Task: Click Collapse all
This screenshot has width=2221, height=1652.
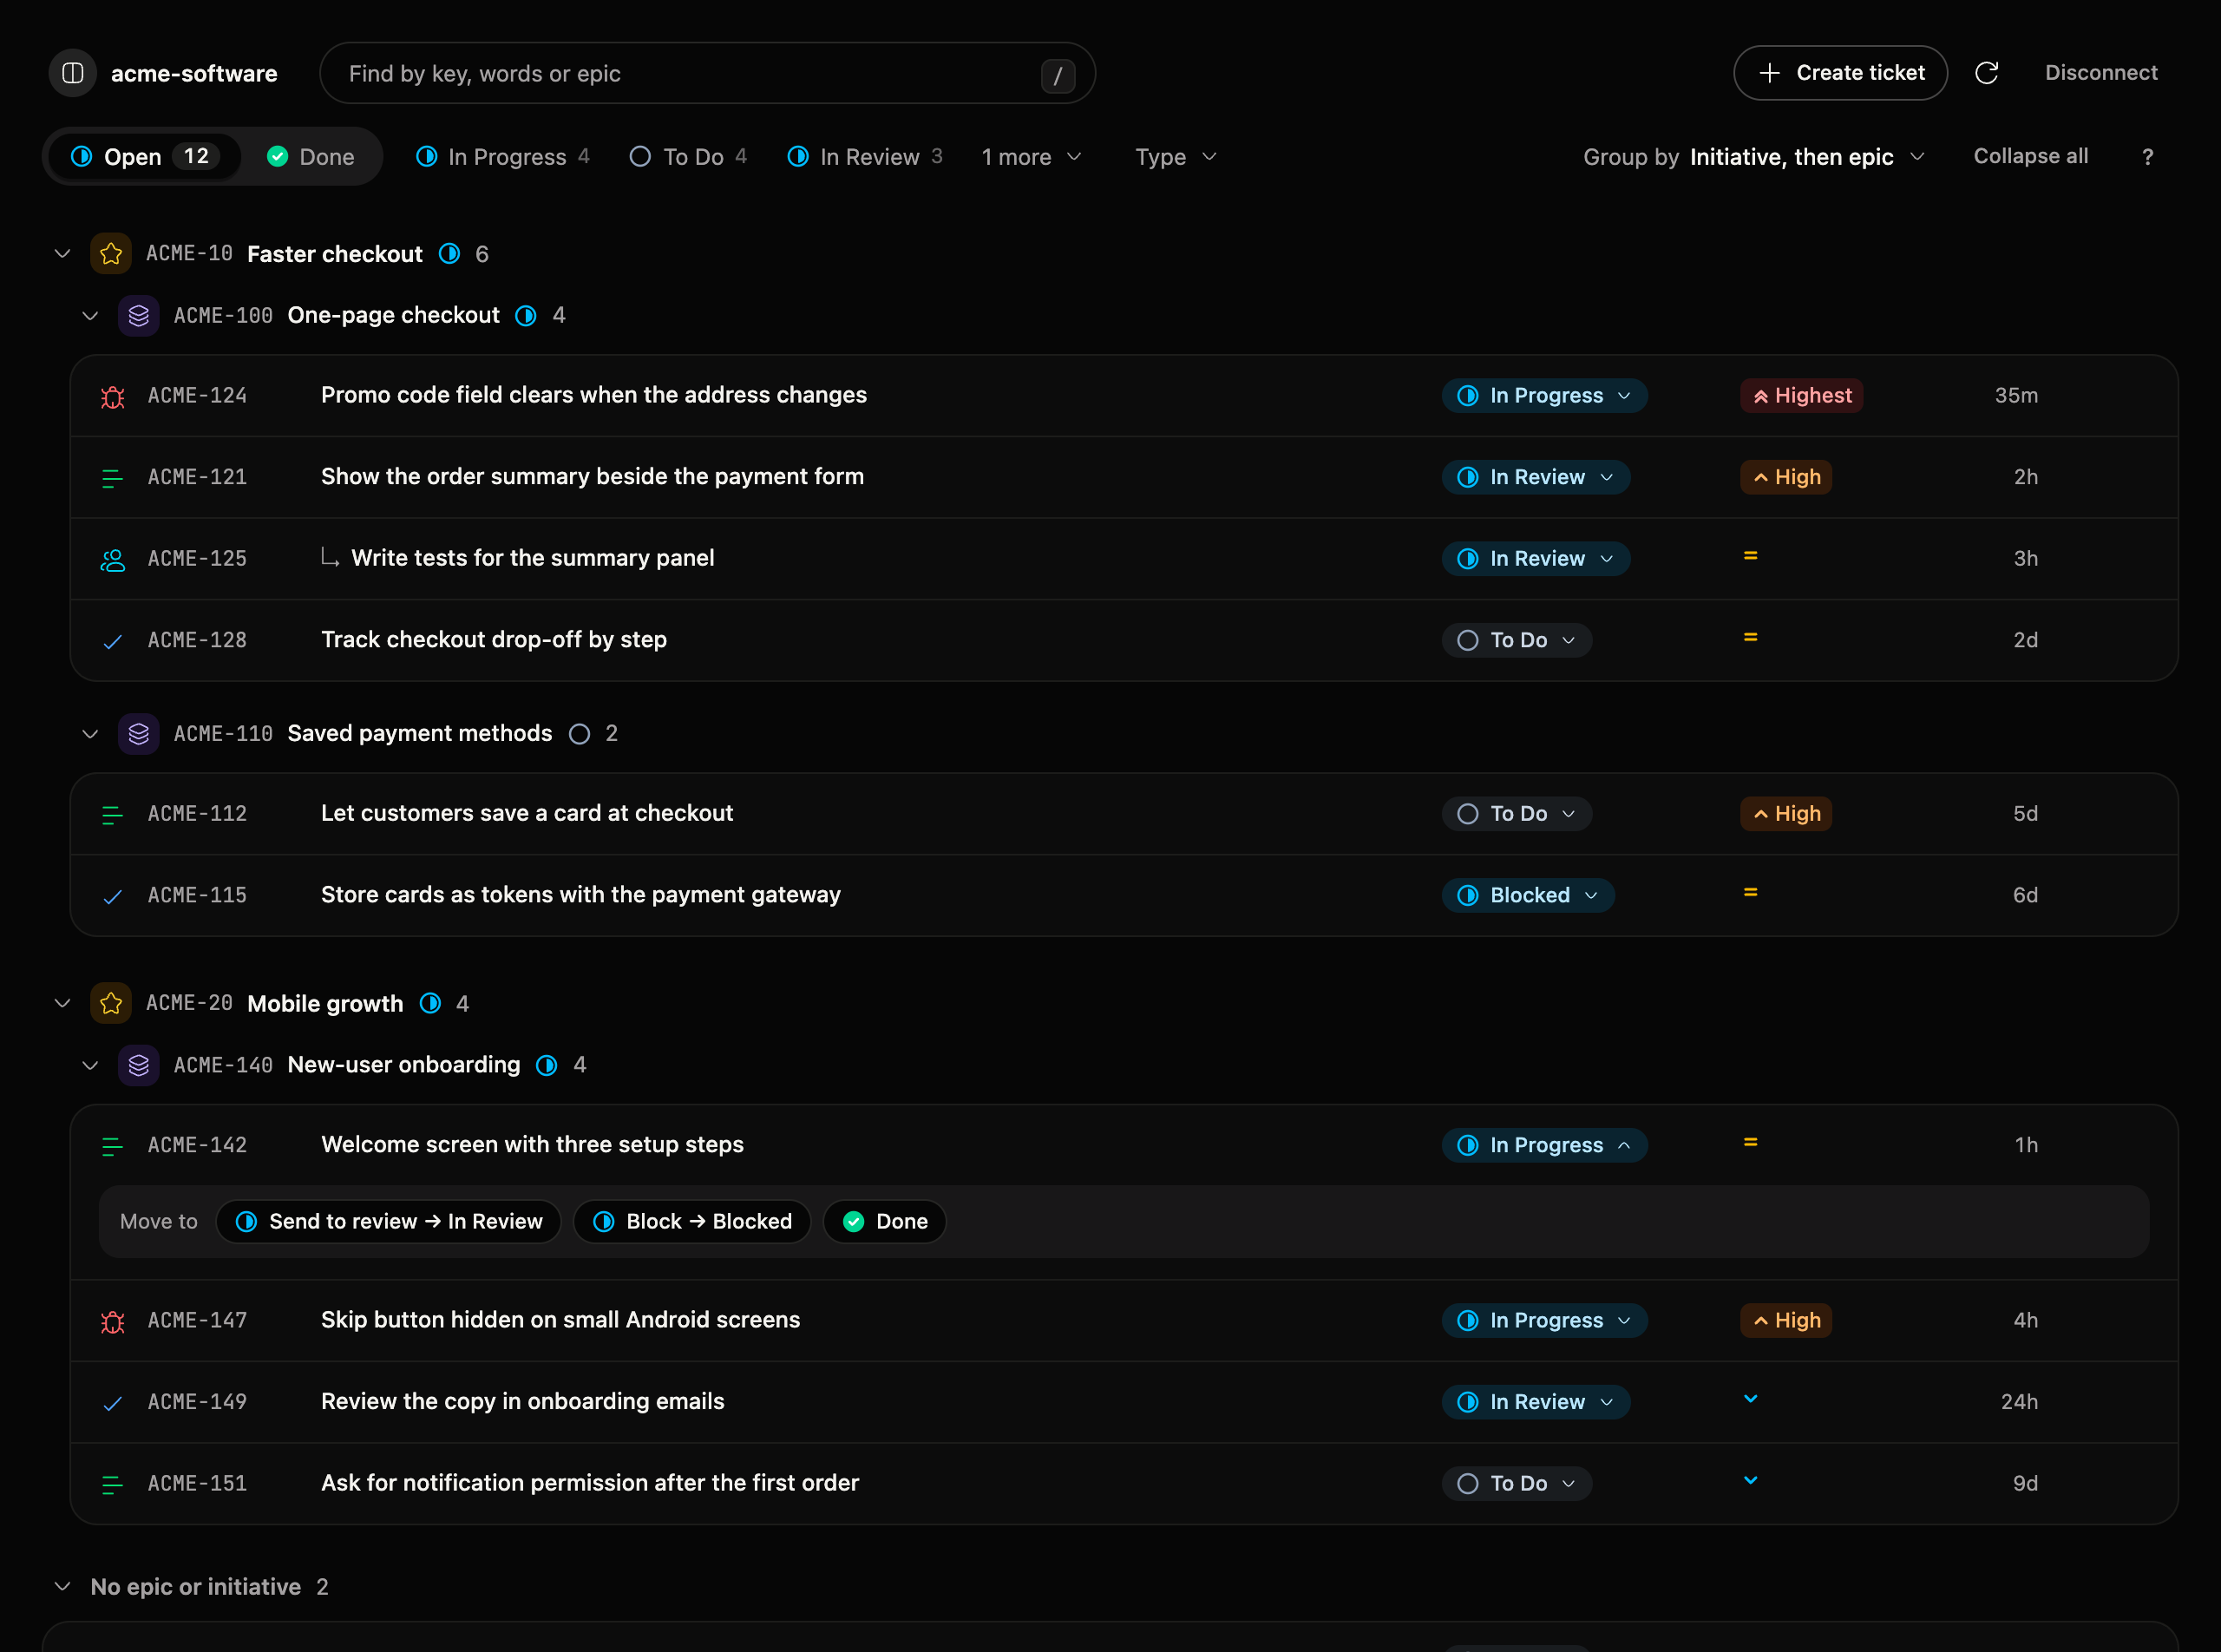Action: [x=2030, y=156]
